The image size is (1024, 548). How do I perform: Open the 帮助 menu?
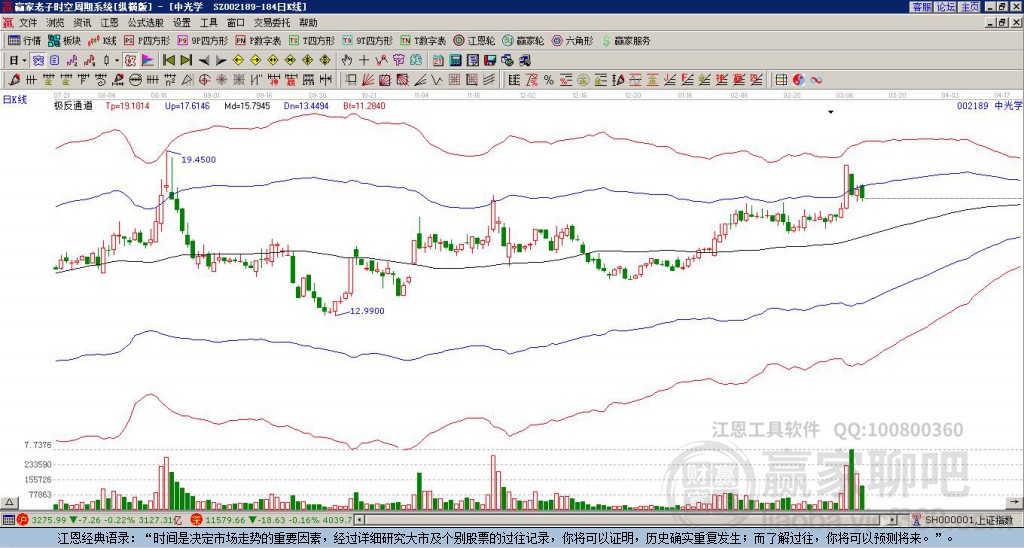click(x=308, y=23)
